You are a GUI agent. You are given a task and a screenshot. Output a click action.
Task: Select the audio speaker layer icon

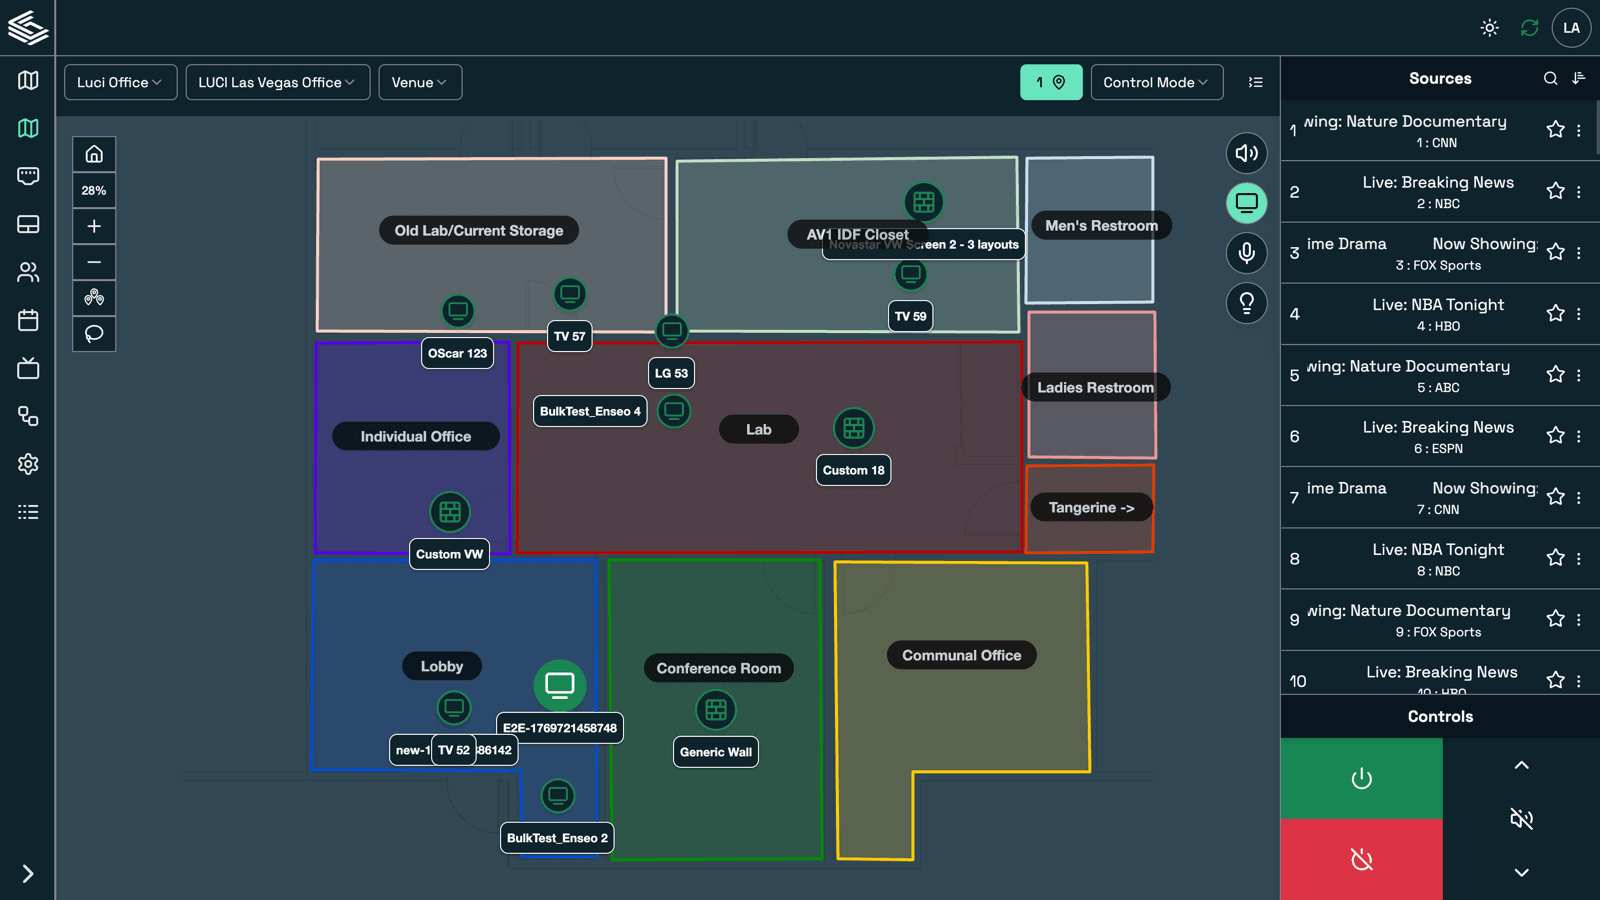click(x=1246, y=153)
